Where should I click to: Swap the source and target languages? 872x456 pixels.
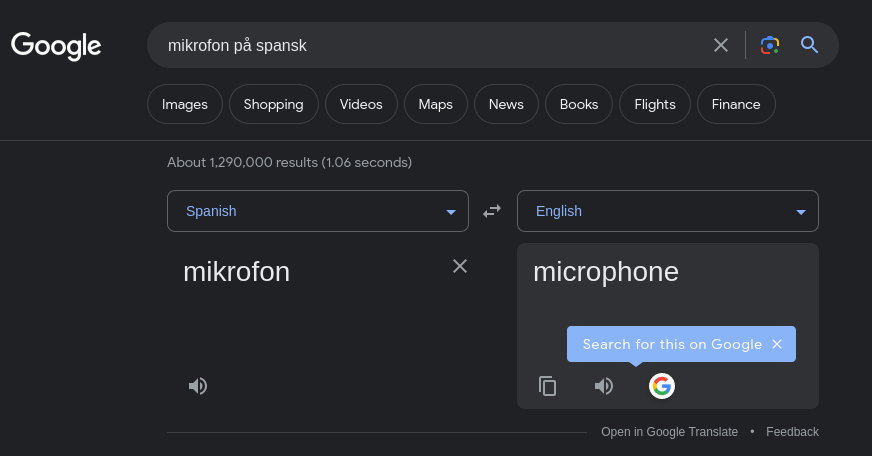click(x=492, y=211)
